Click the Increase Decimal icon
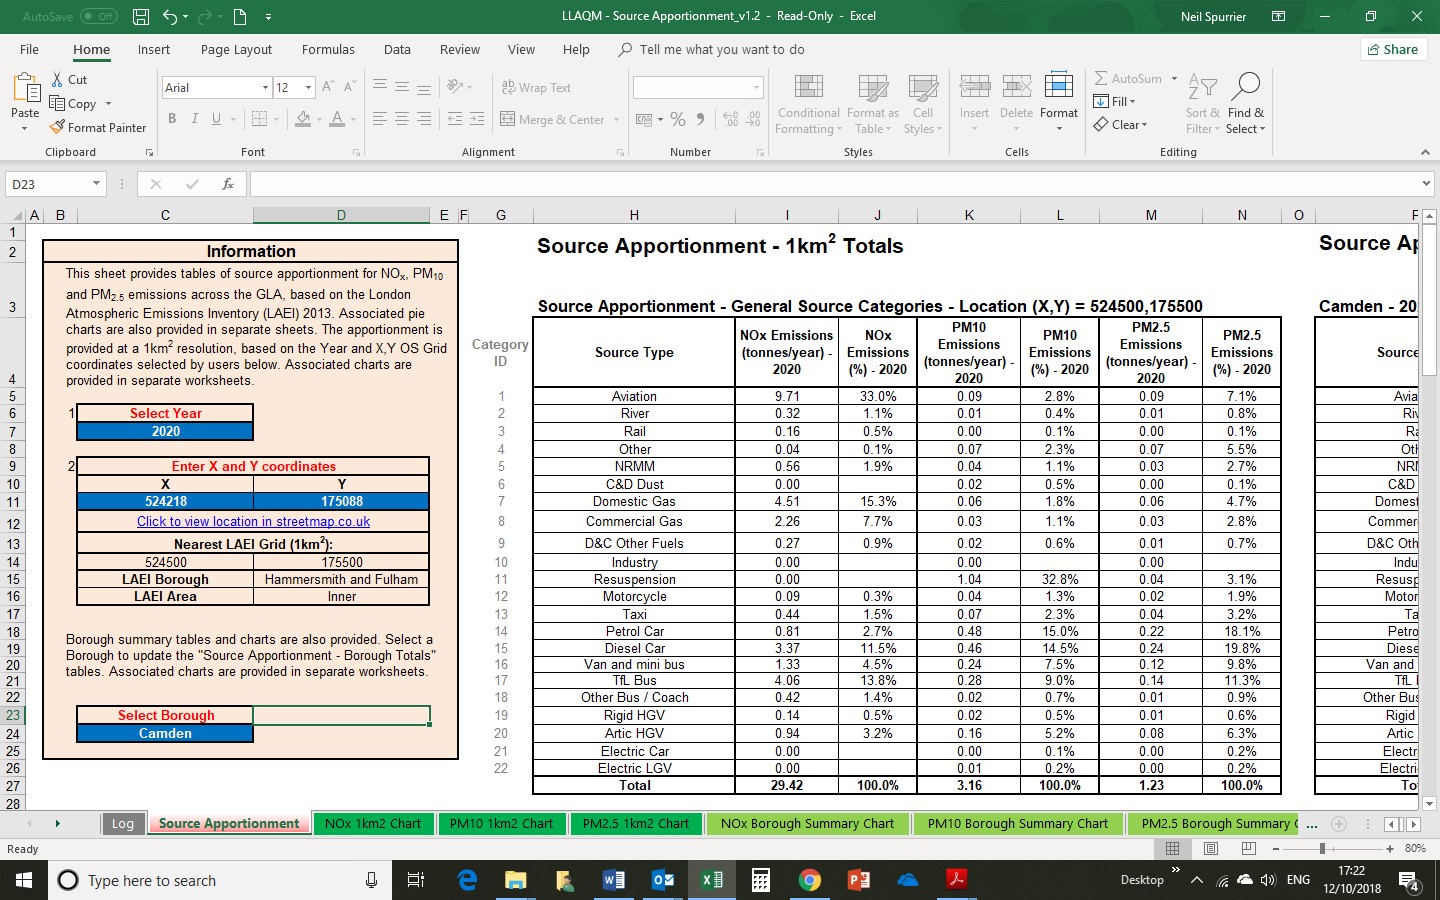 730,119
